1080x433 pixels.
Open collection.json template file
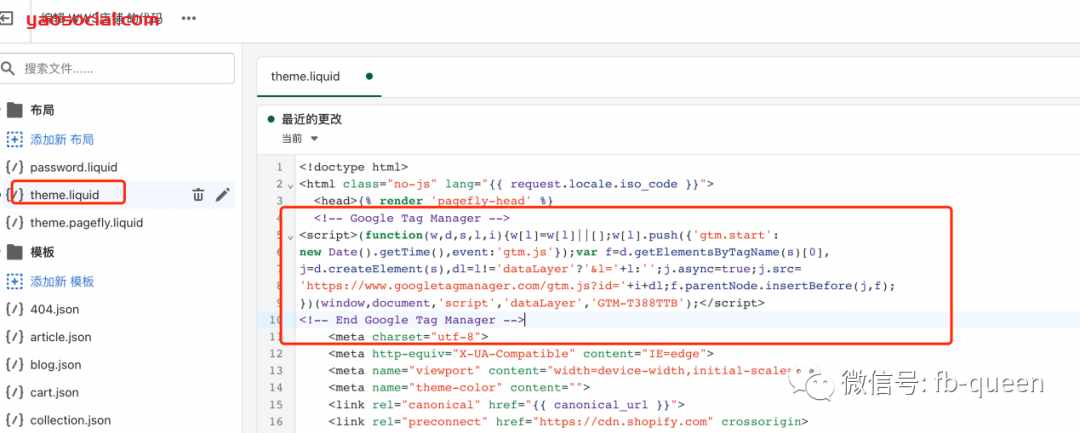click(70, 420)
